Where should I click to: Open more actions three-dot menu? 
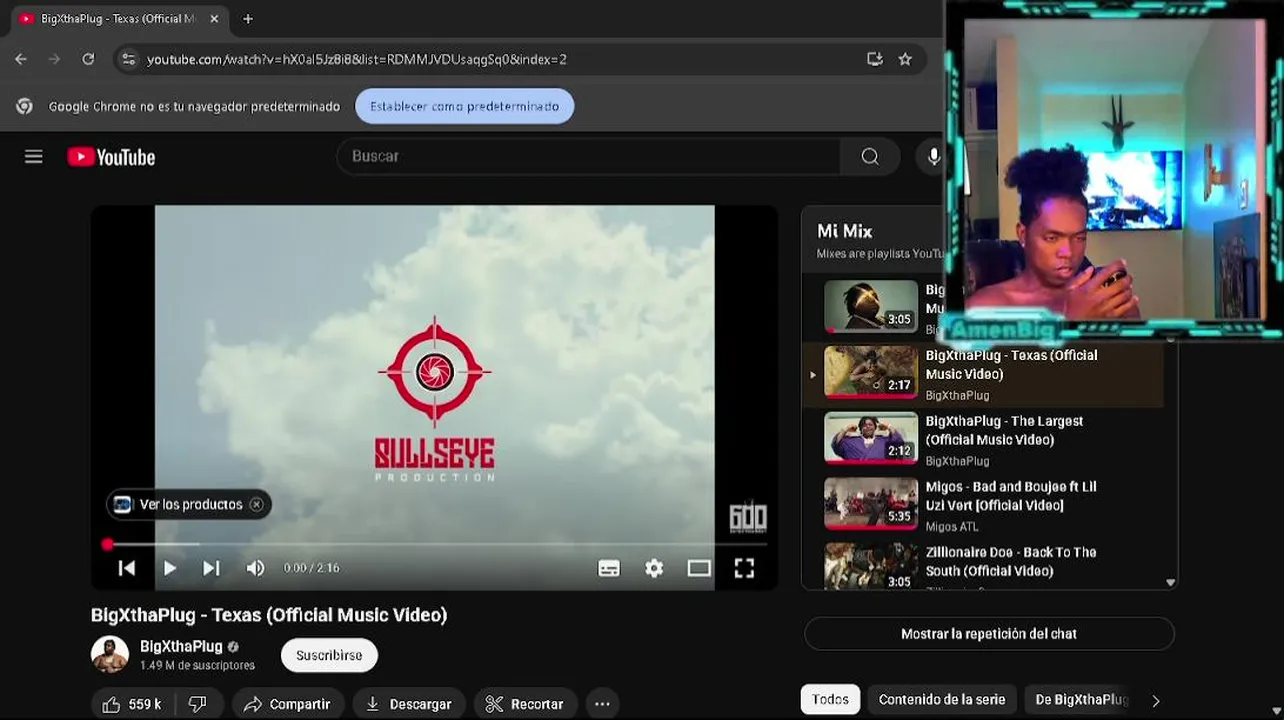tap(602, 704)
